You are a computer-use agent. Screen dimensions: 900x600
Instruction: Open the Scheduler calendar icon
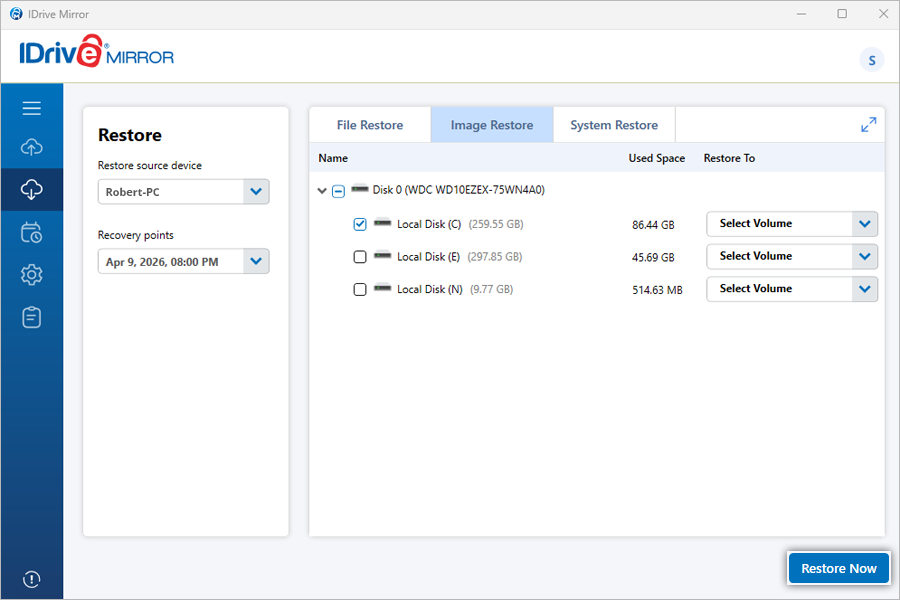pyautogui.click(x=31, y=233)
